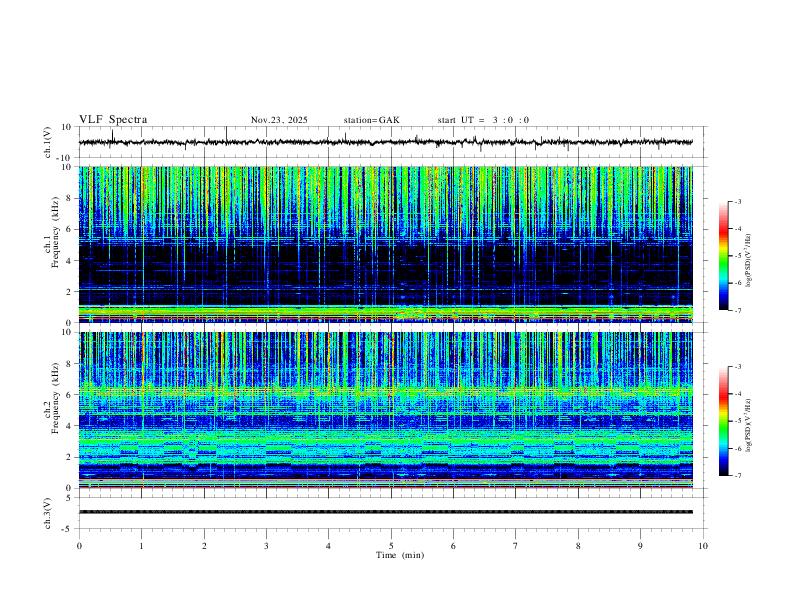Click the lower ch.2 PSD color bar
The image size is (792, 612).
724,421
